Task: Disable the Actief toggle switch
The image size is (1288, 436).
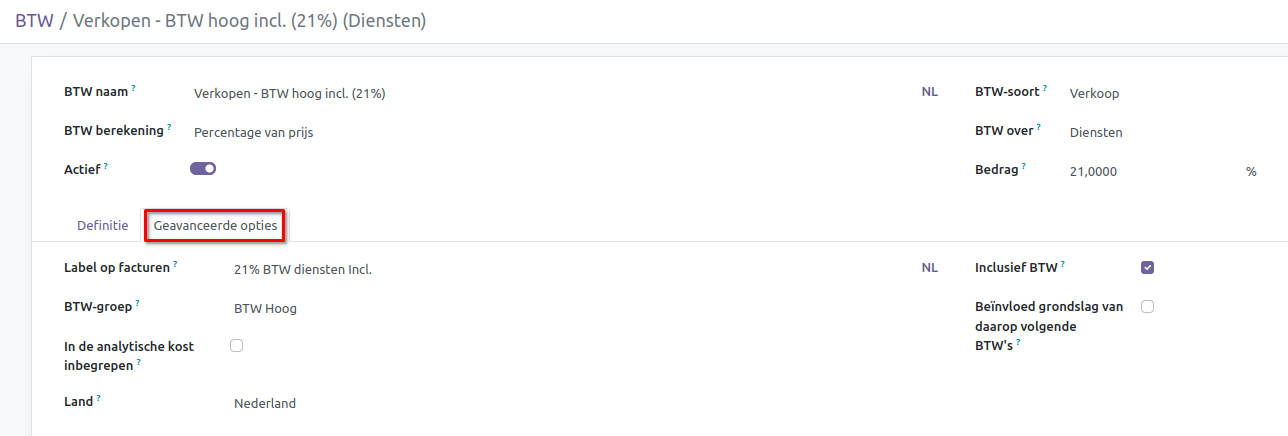Action: [x=203, y=169]
